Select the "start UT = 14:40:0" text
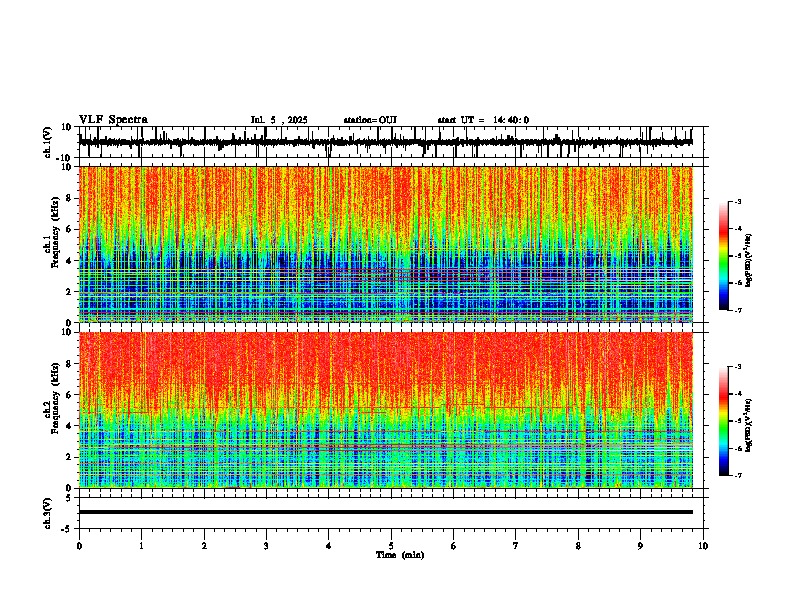 [x=483, y=120]
